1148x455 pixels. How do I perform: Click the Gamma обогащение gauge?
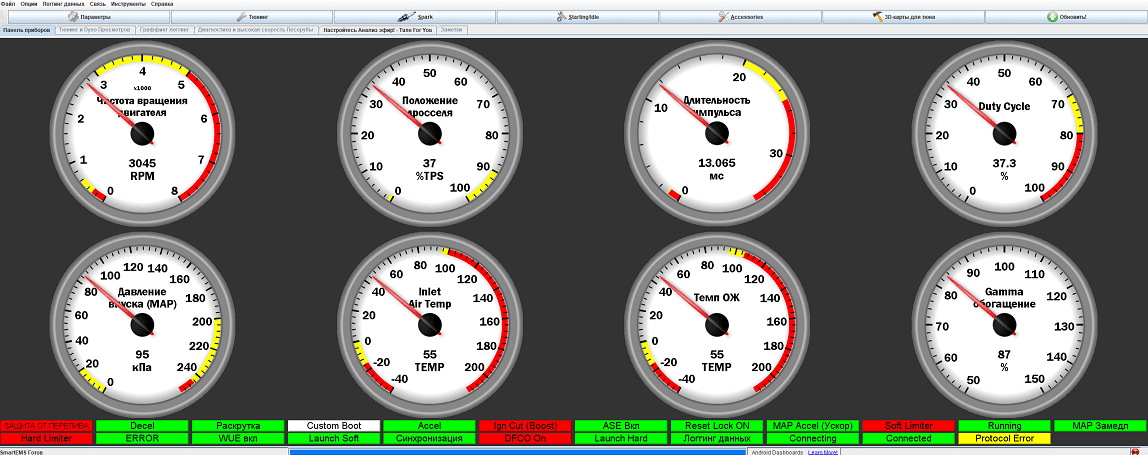(x=1004, y=324)
